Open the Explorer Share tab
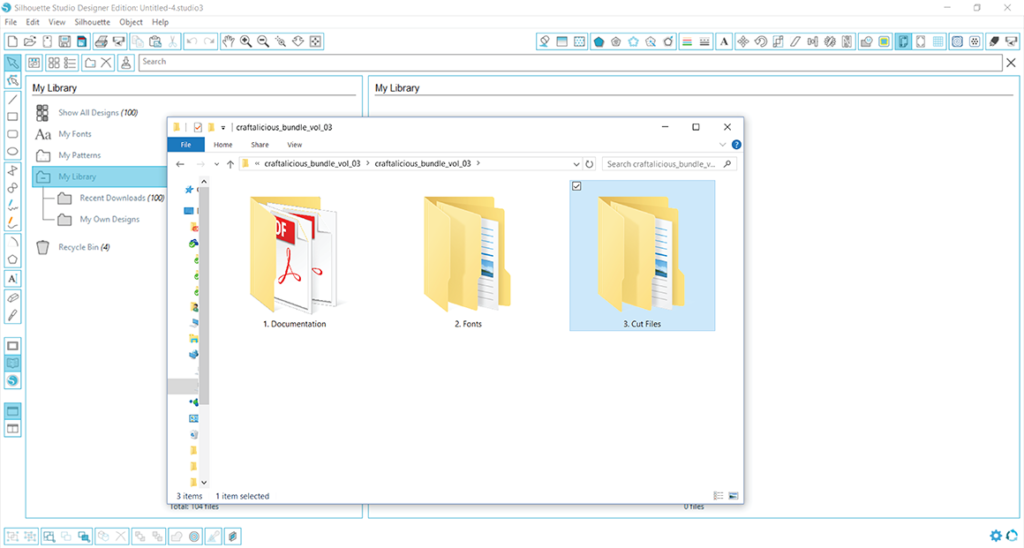1024x548 pixels. 260,145
